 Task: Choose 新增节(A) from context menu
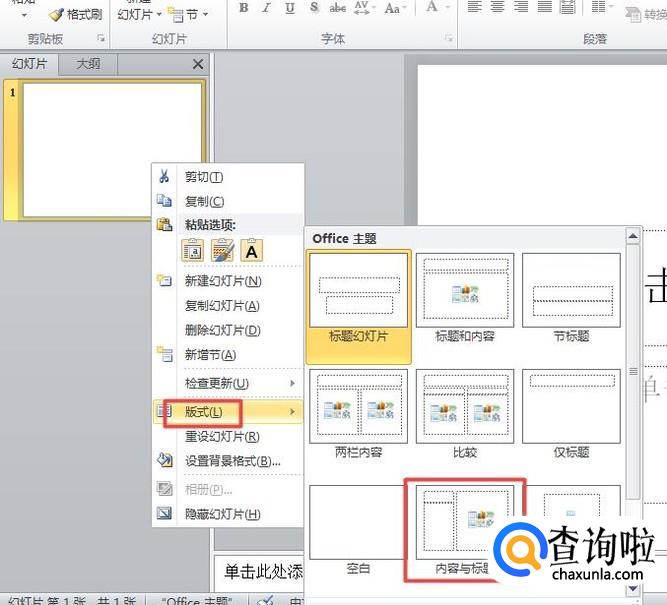pos(228,355)
